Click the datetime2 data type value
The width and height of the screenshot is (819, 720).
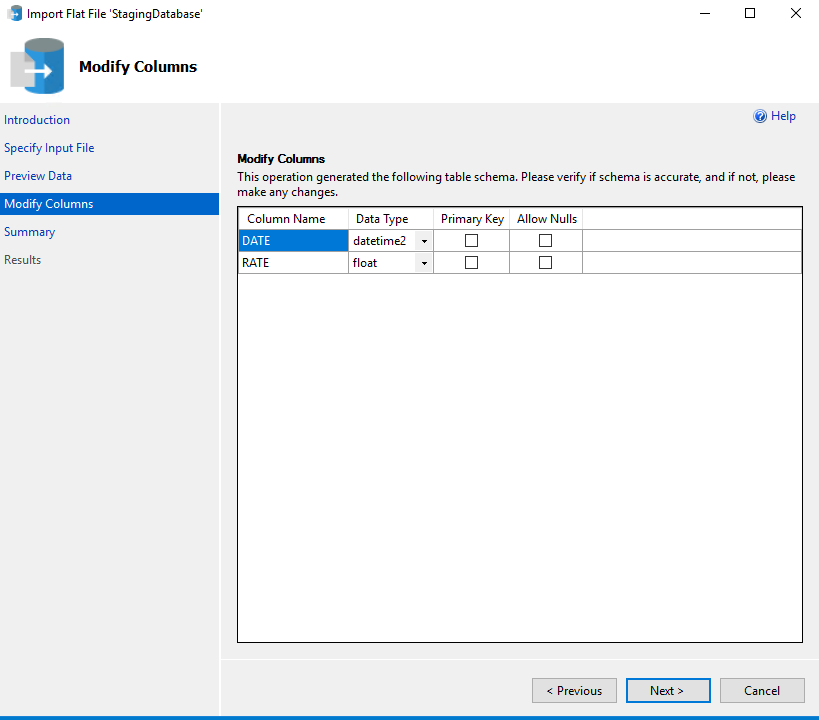pos(380,241)
